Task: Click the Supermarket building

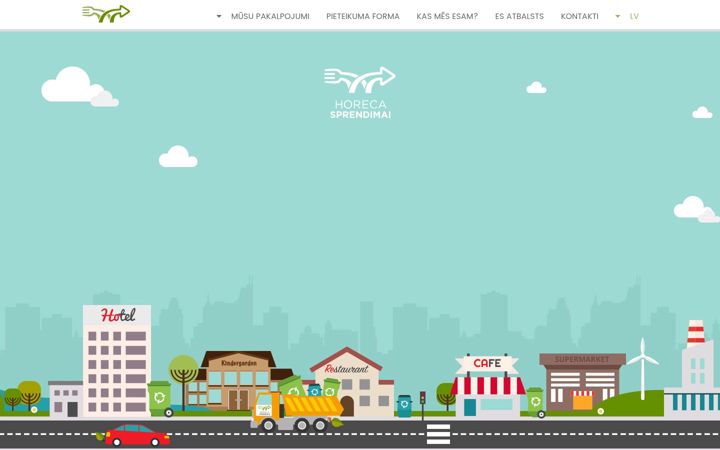Action: (582, 382)
